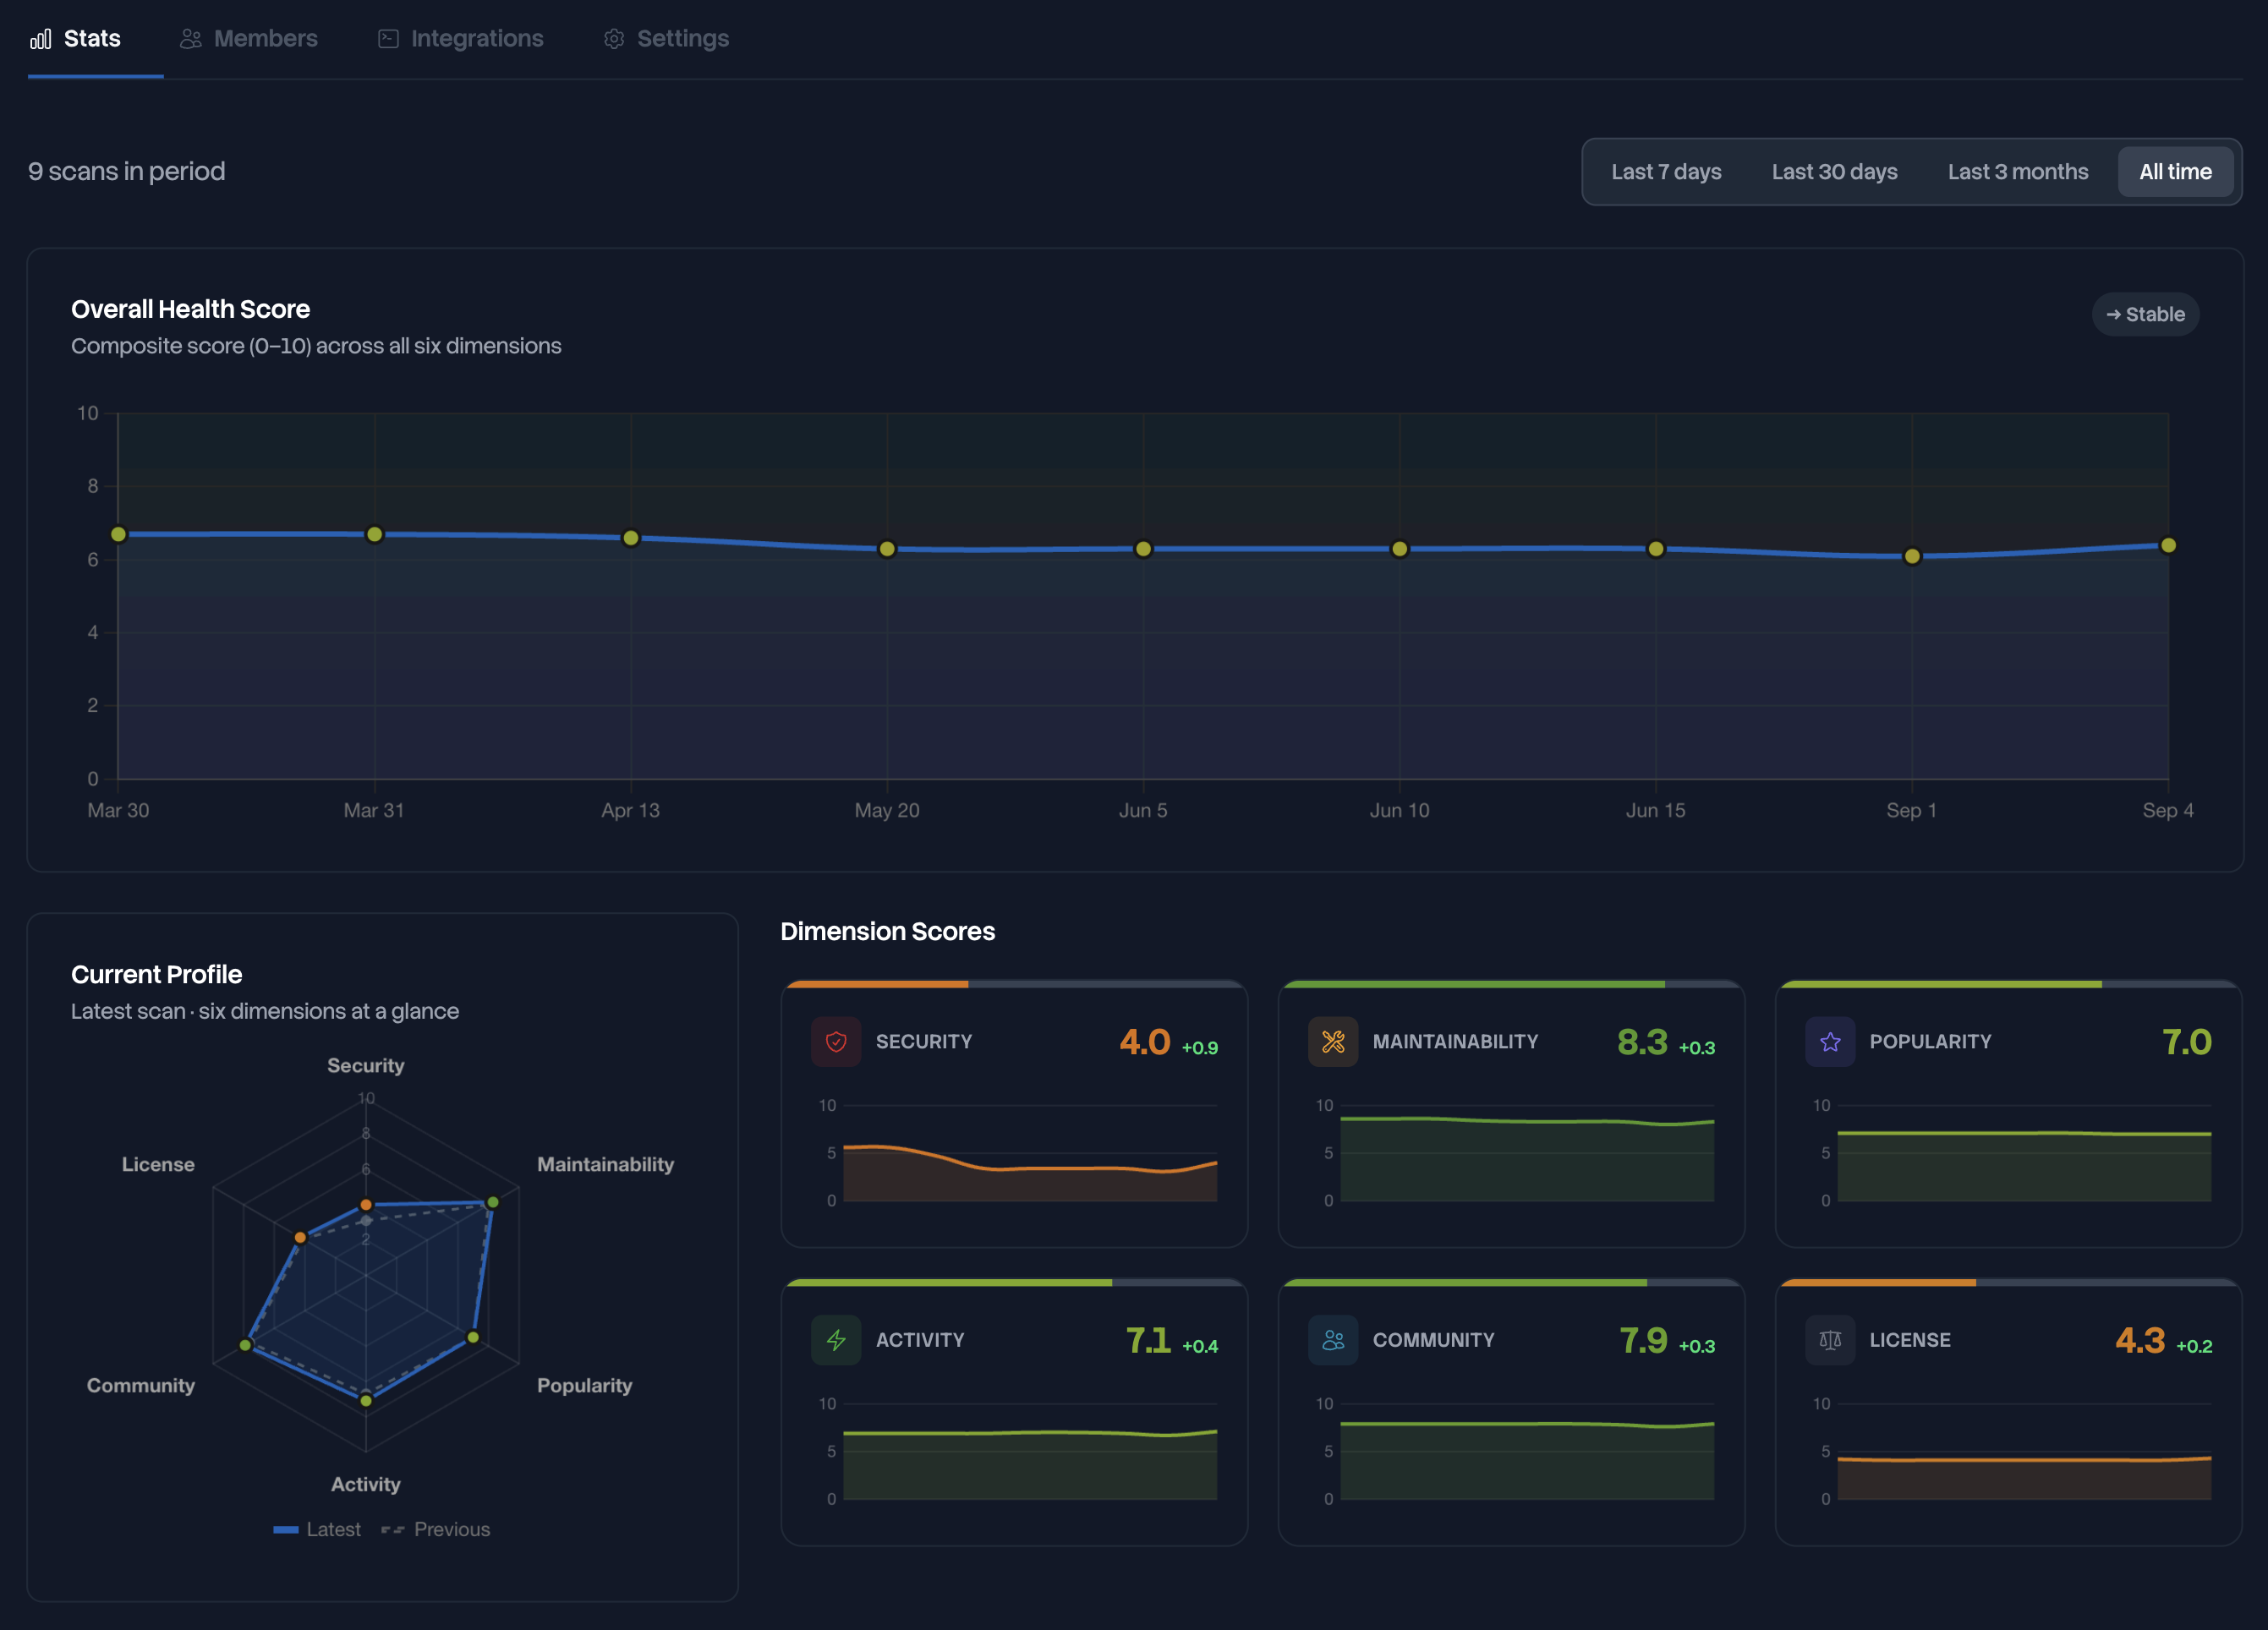2268x1630 pixels.
Task: Click the Activity 7.1 score value
Action: [1148, 1340]
